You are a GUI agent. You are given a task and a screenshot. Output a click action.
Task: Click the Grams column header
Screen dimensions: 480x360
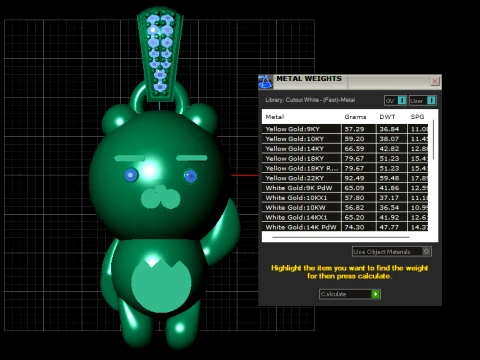click(355, 117)
